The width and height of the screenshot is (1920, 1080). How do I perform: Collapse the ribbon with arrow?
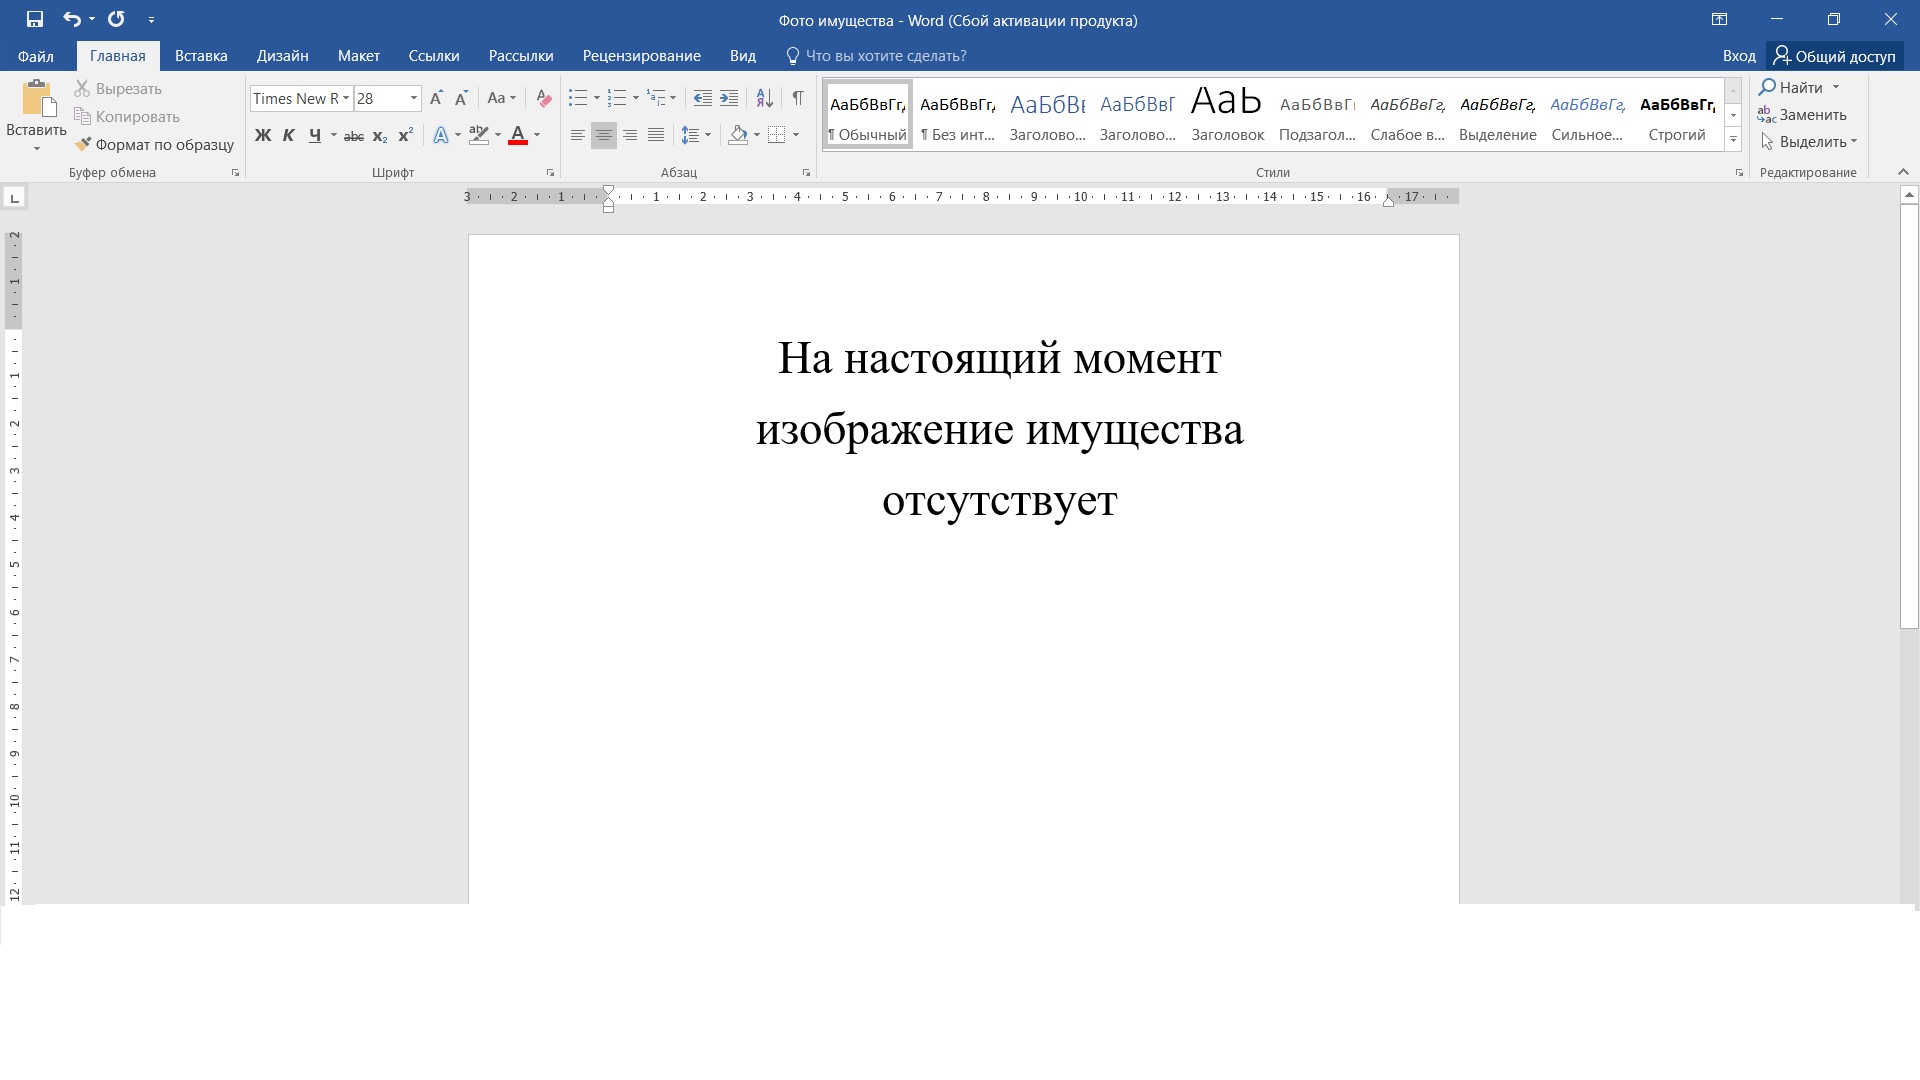point(1904,173)
